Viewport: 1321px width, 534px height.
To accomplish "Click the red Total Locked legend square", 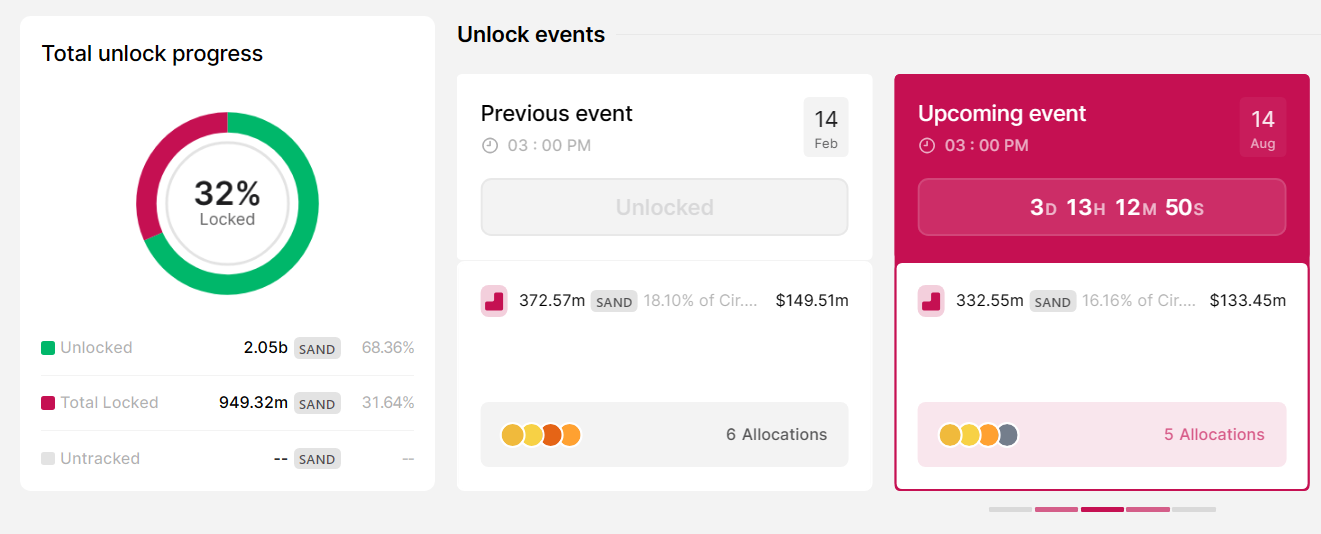I will pyautogui.click(x=48, y=403).
